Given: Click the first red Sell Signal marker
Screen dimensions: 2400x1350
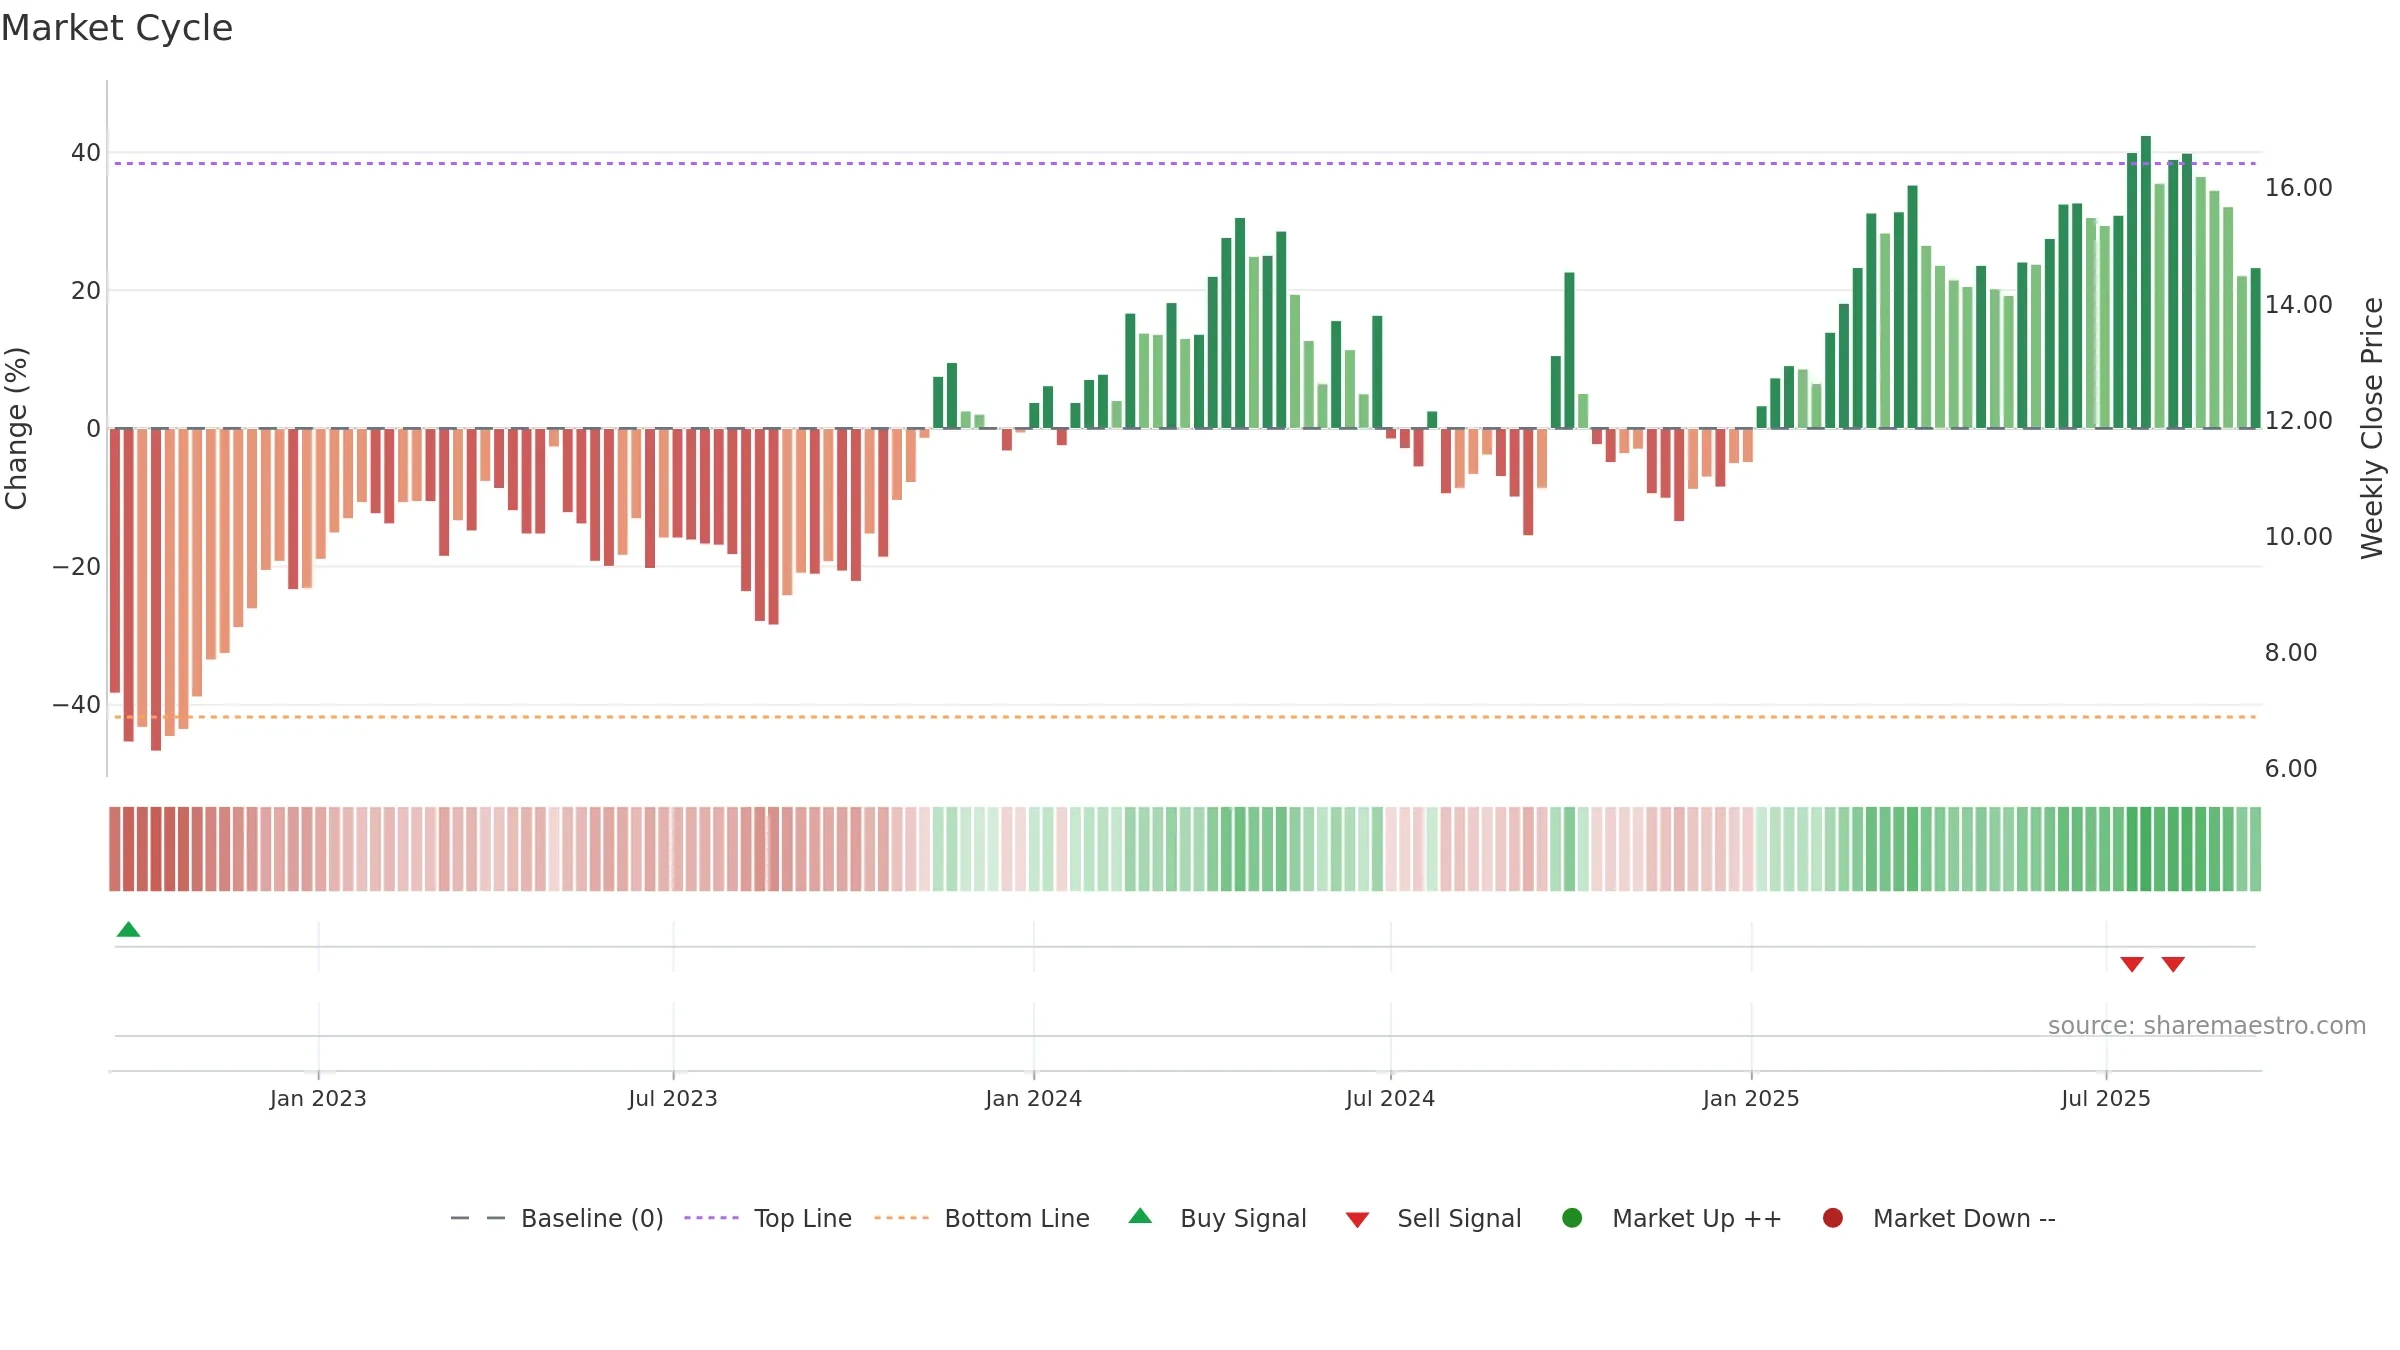Looking at the screenshot, I should point(2132,964).
